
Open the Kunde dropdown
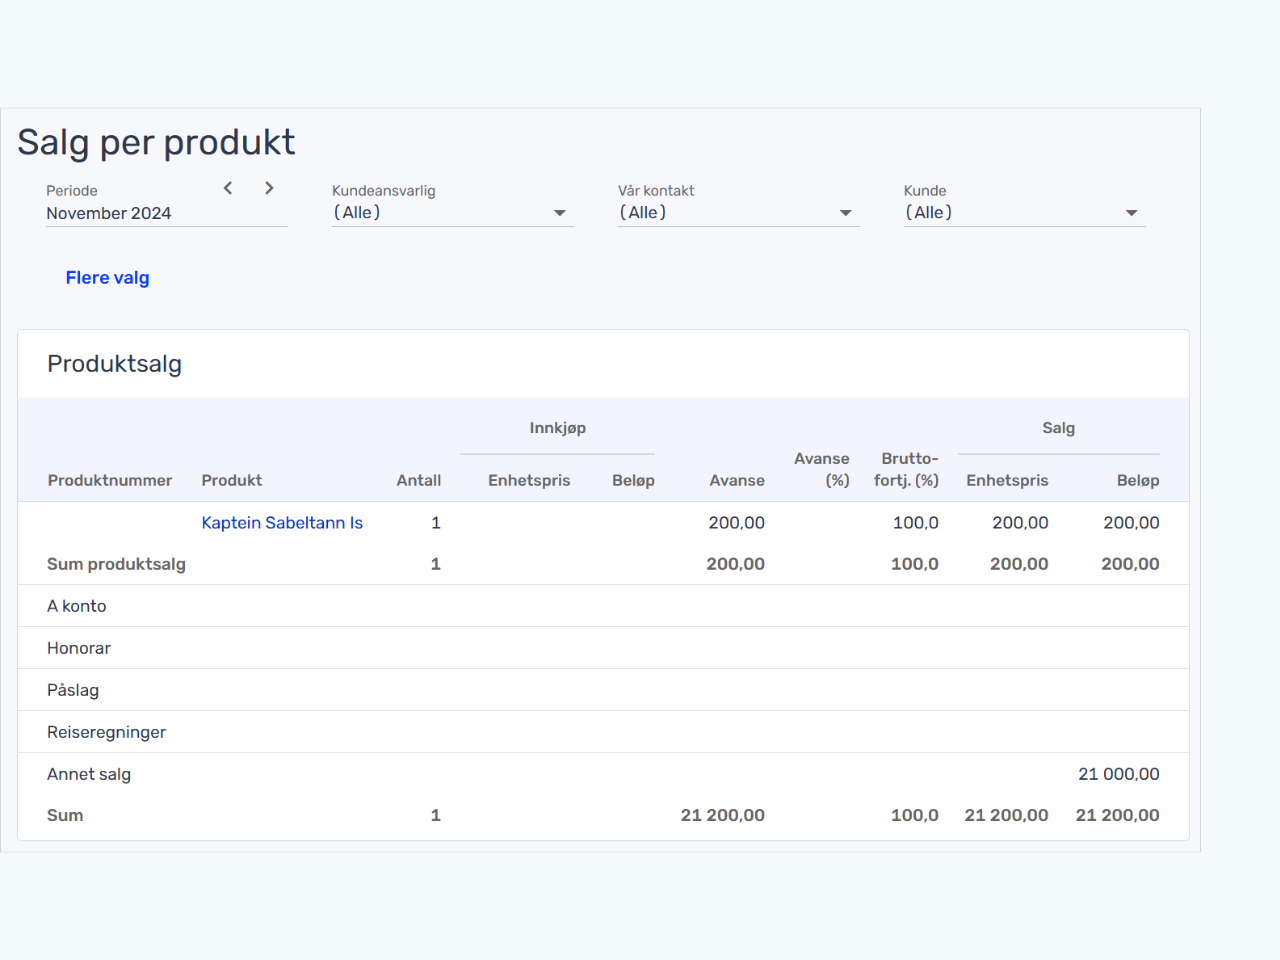1025,213
